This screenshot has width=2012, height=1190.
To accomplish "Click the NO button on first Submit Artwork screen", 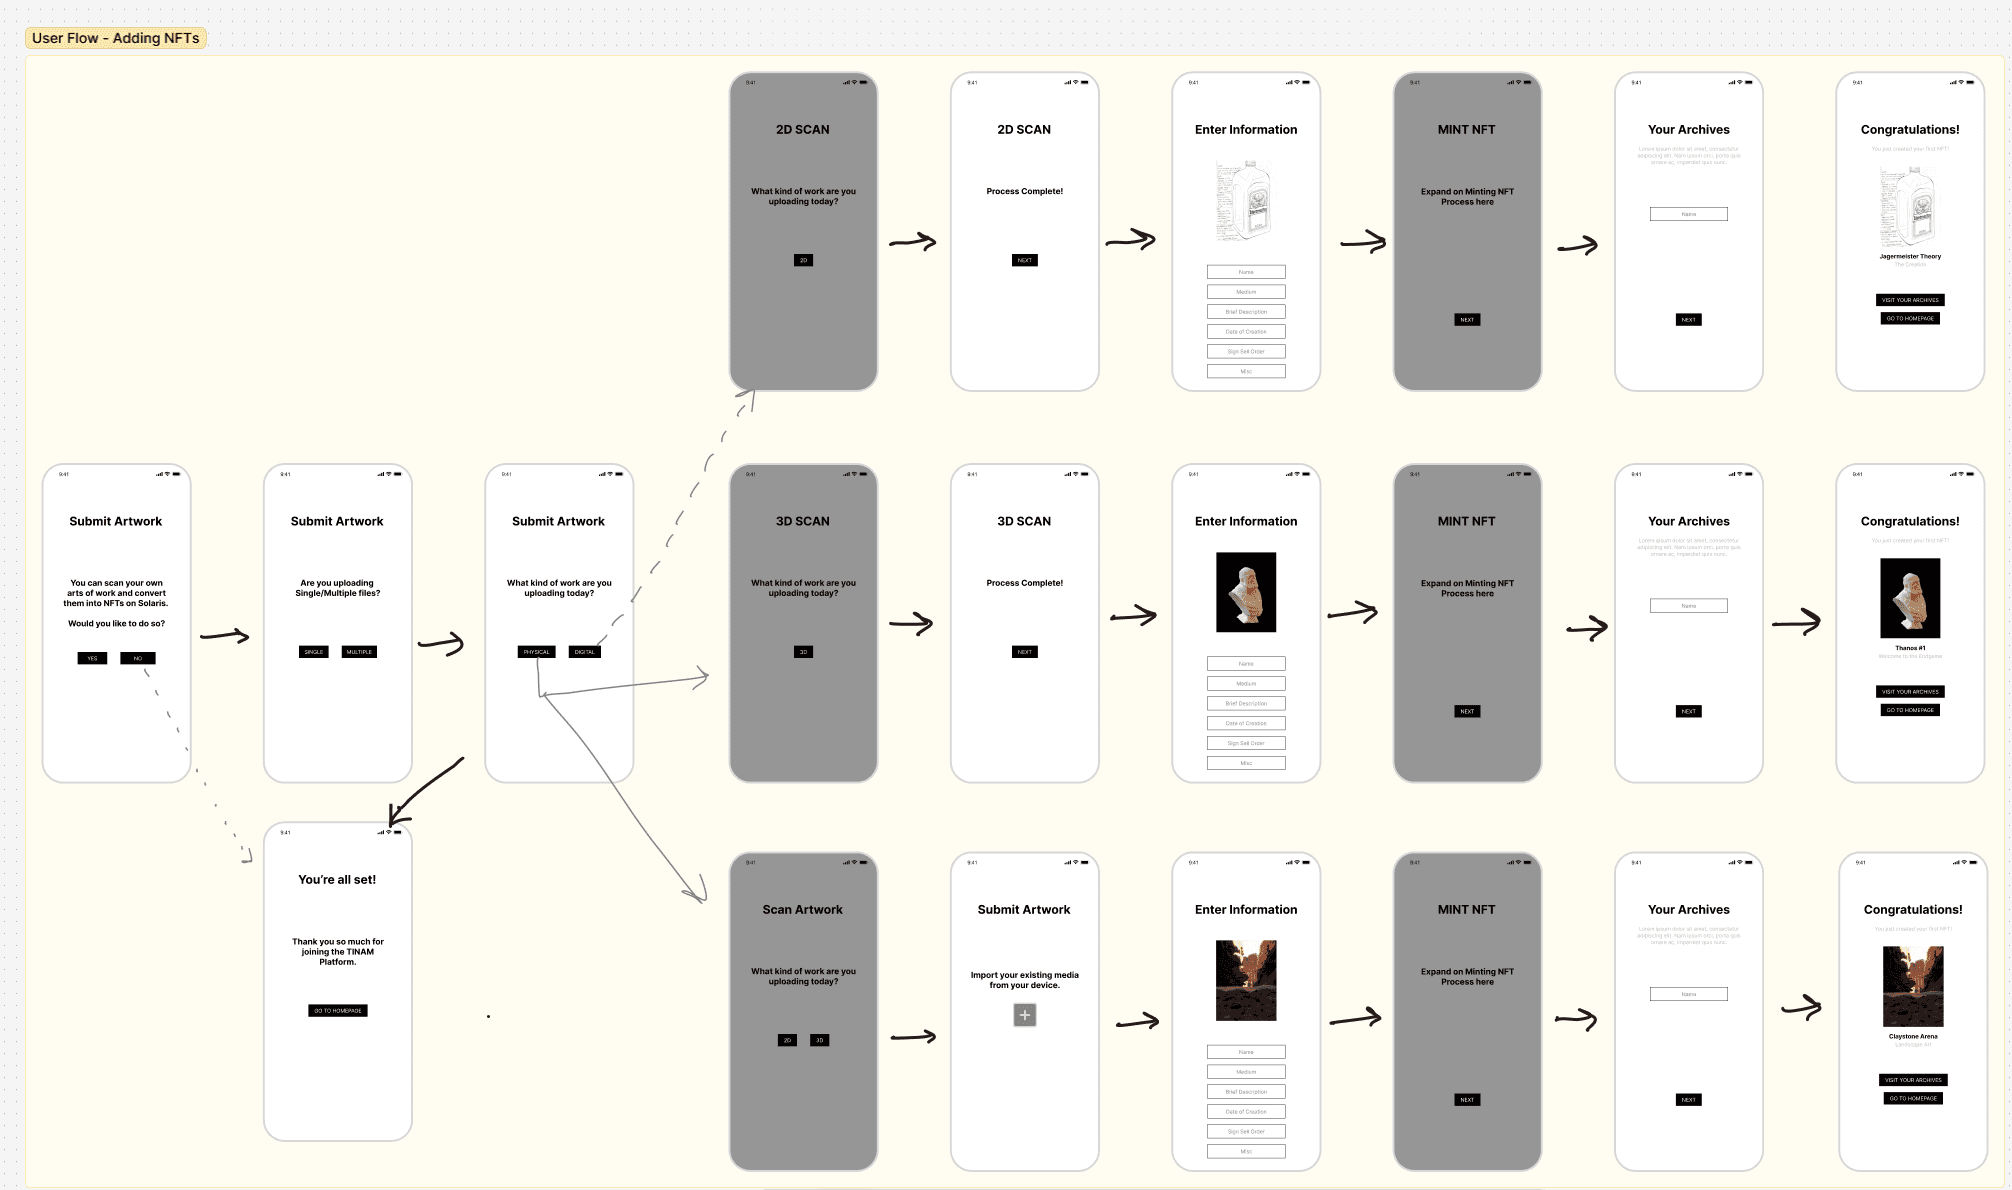I will click(x=138, y=658).
